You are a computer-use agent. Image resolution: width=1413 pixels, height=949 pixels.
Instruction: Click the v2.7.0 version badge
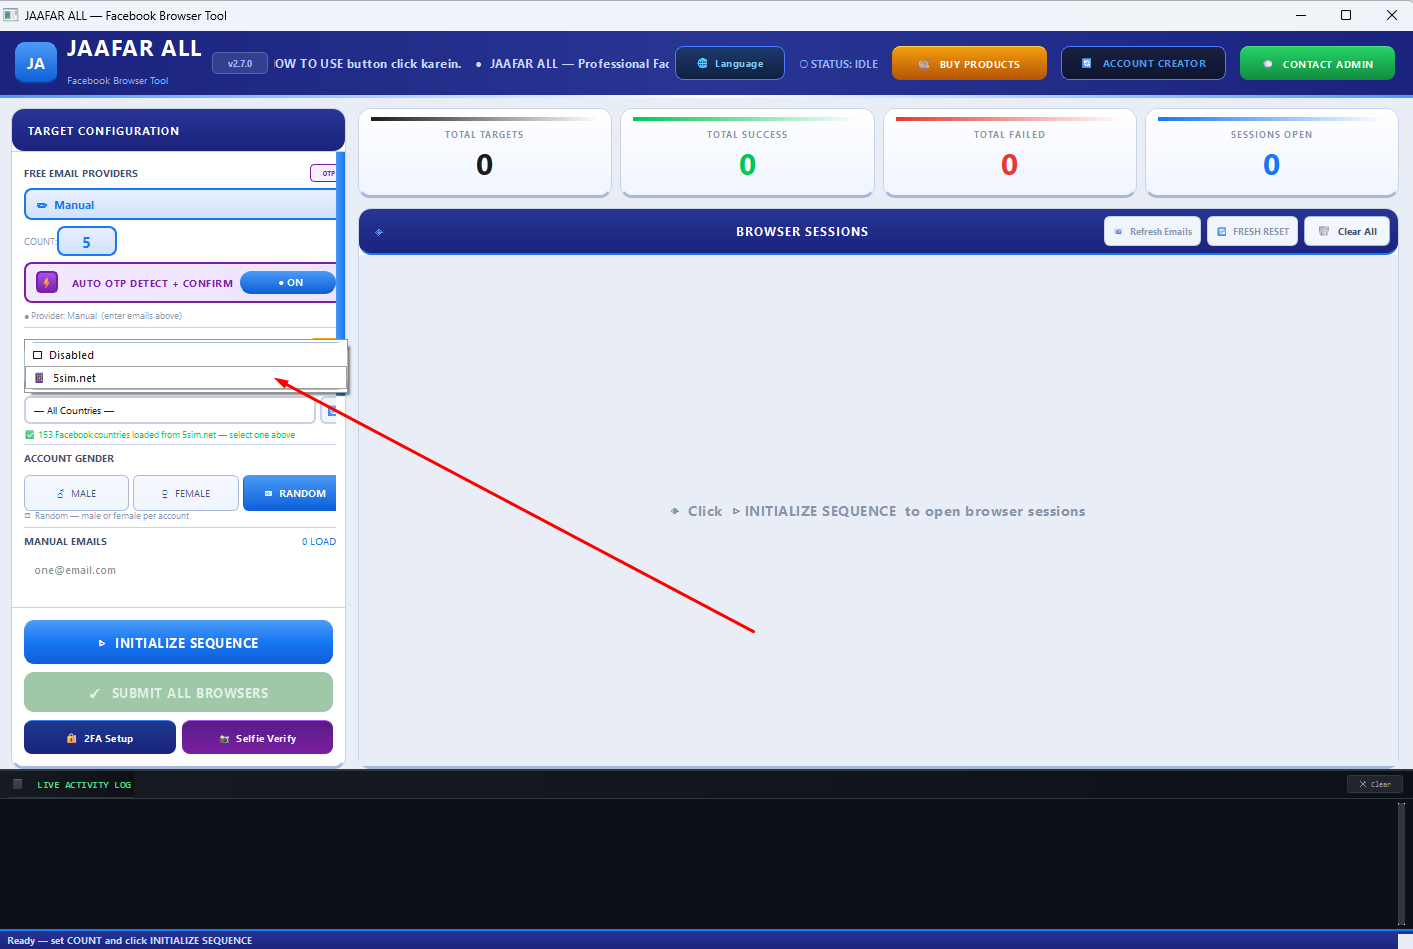click(x=240, y=63)
